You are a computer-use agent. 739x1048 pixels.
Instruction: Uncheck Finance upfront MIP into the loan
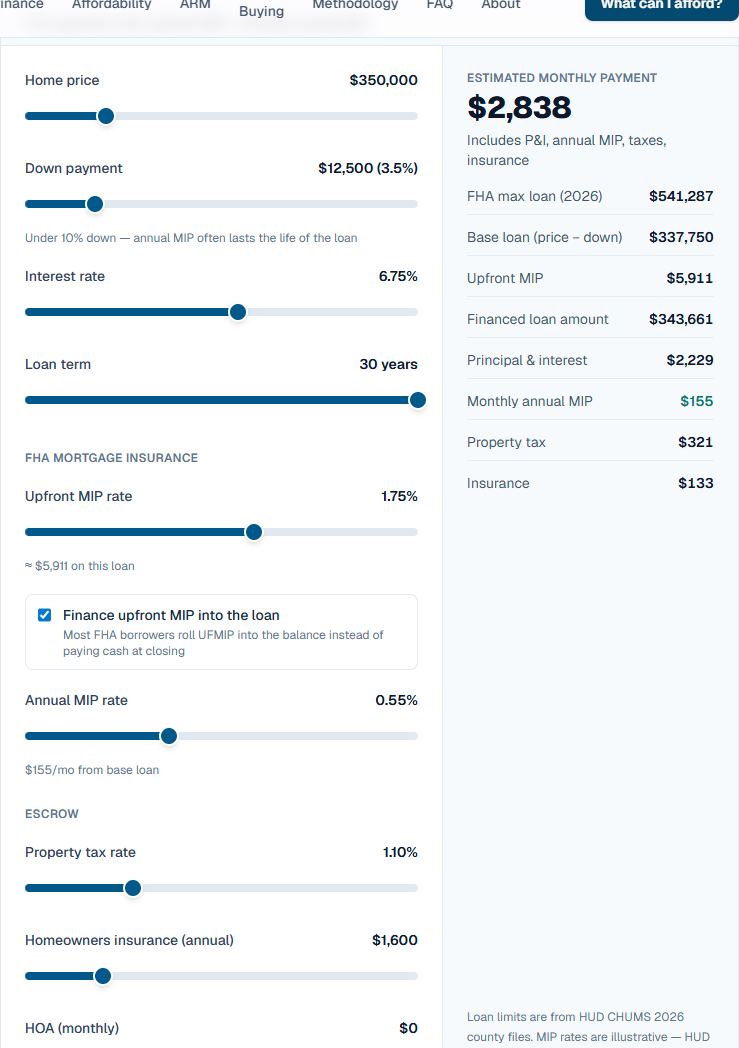click(x=45, y=615)
